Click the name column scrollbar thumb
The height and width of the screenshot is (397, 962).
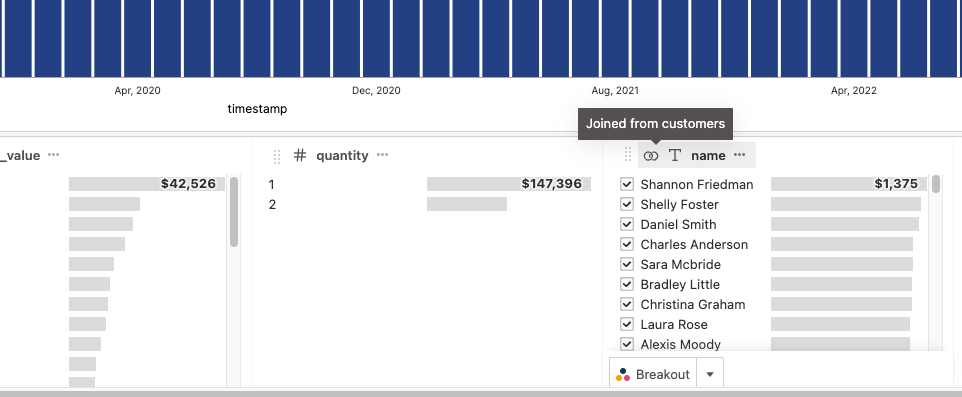[x=936, y=183]
